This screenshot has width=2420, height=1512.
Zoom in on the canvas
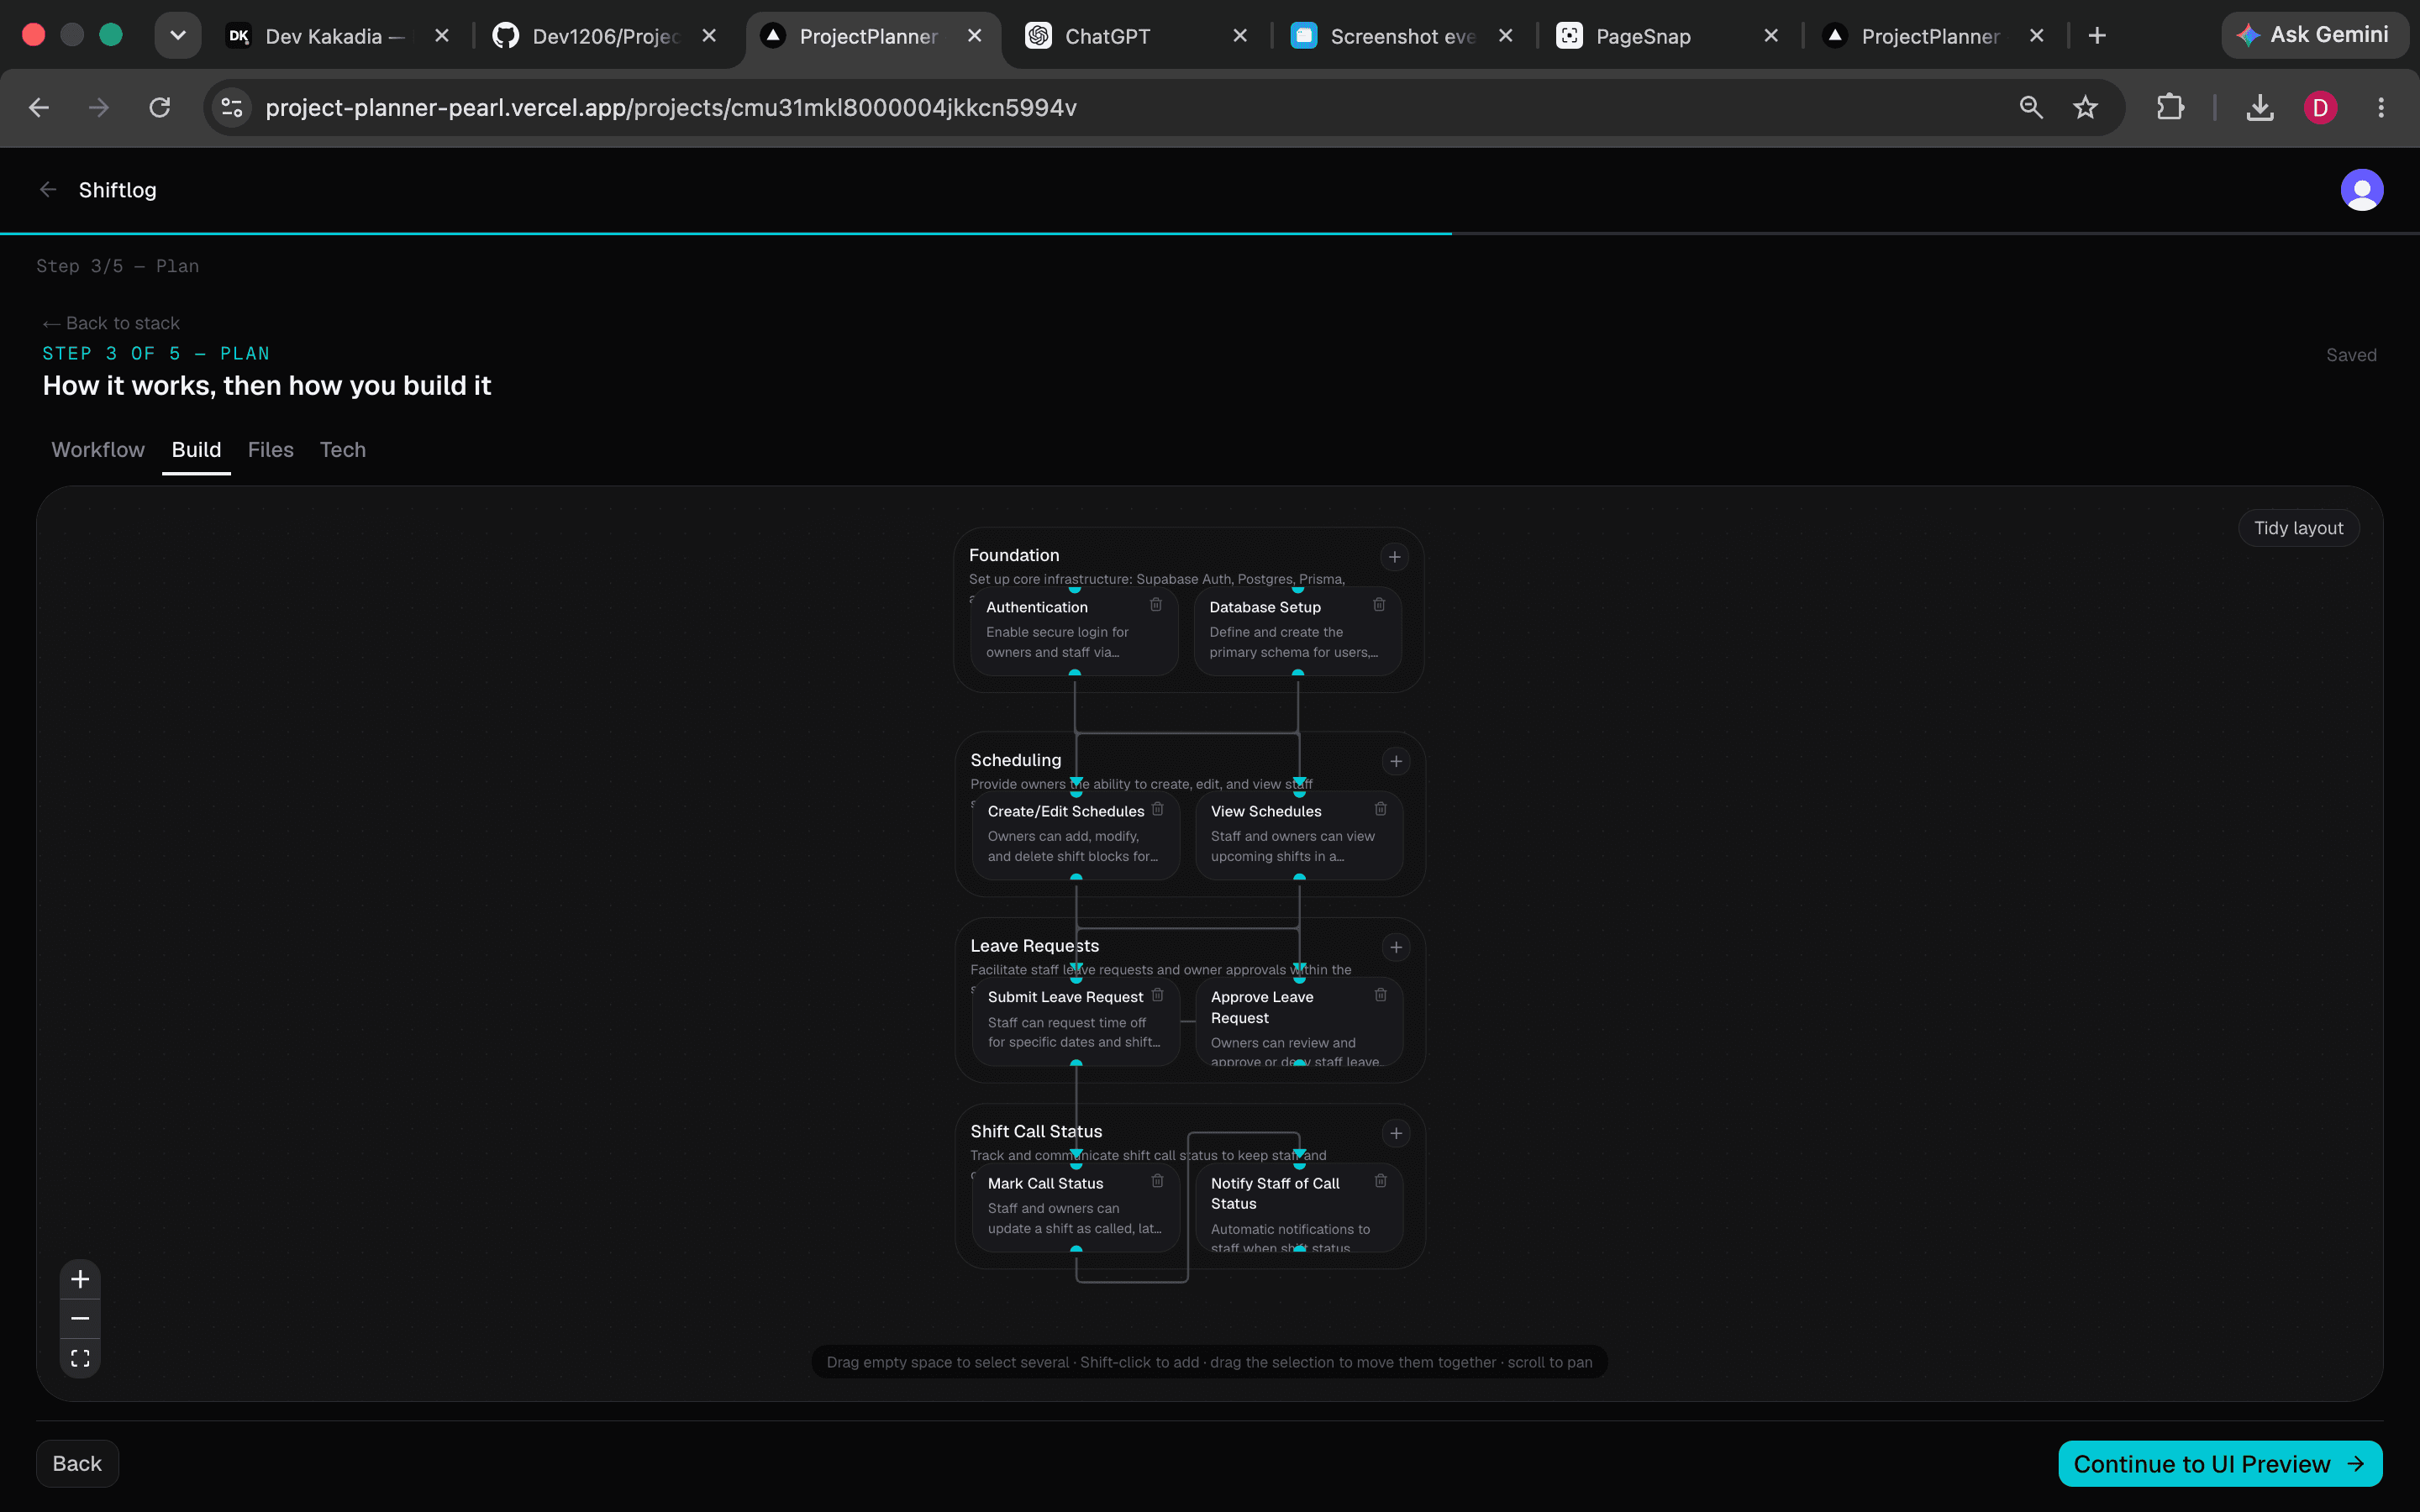coord(80,1279)
